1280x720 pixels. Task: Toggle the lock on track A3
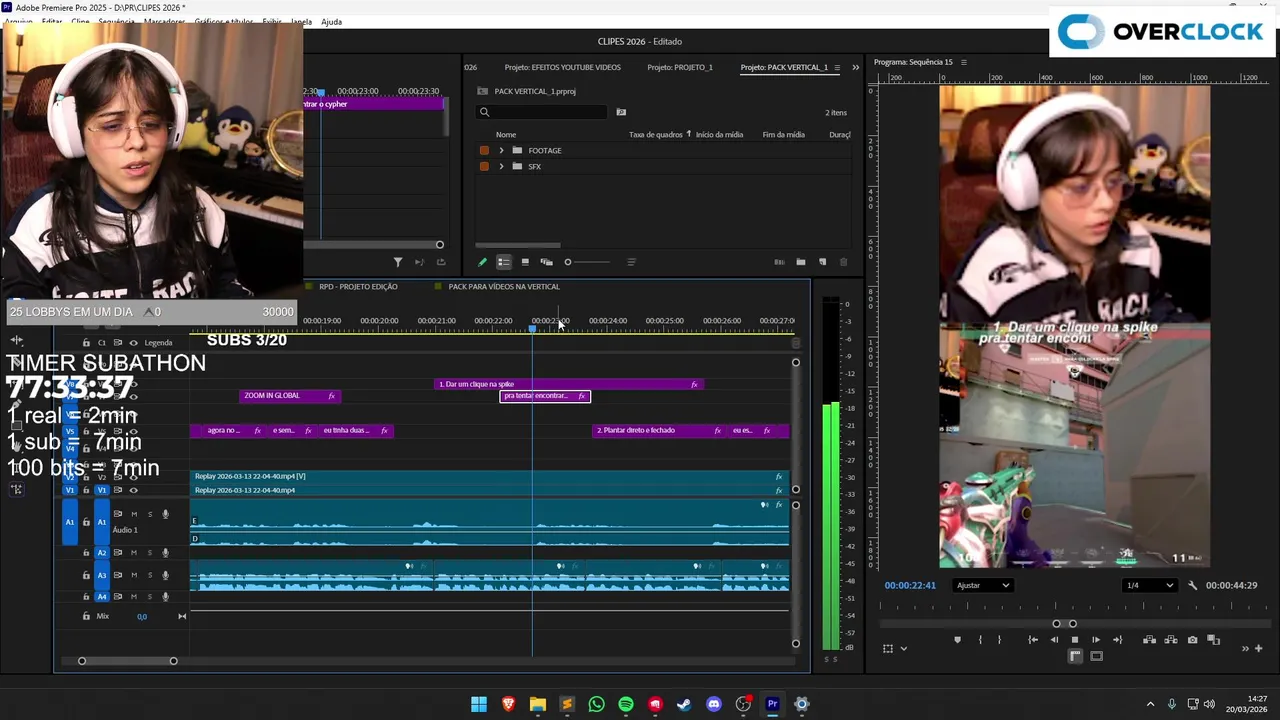tap(86, 575)
